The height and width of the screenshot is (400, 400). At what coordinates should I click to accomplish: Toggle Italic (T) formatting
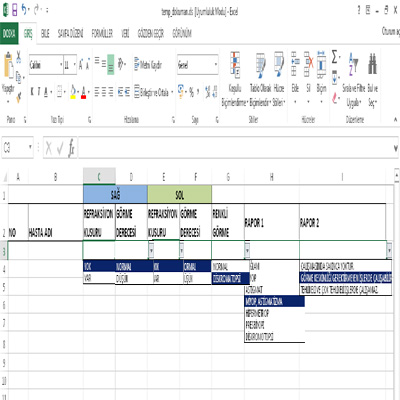point(39,92)
